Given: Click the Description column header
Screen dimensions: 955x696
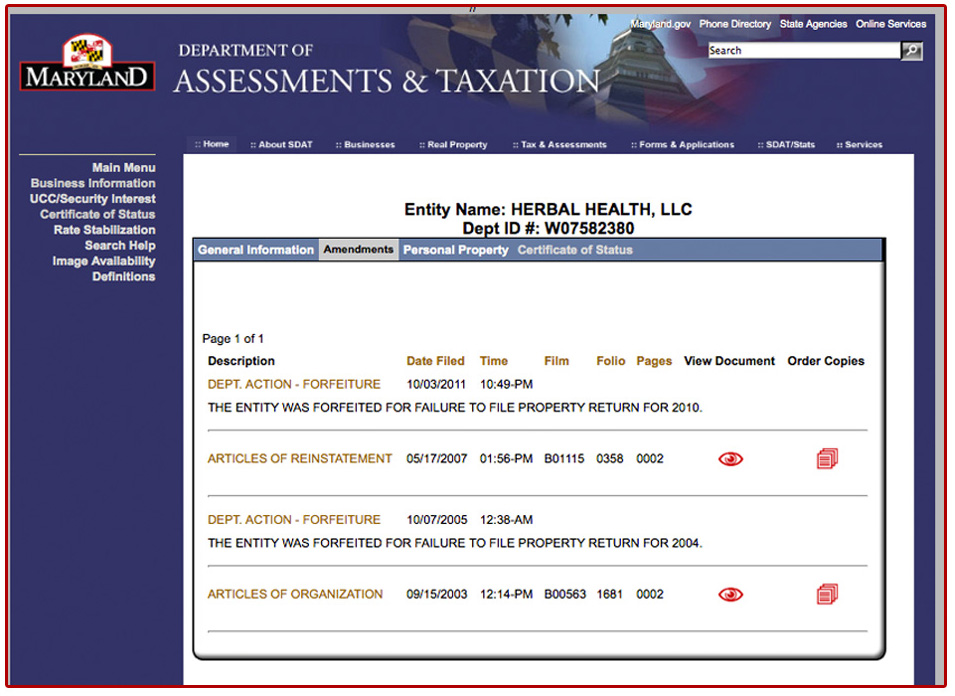Looking at the screenshot, I should (241, 361).
